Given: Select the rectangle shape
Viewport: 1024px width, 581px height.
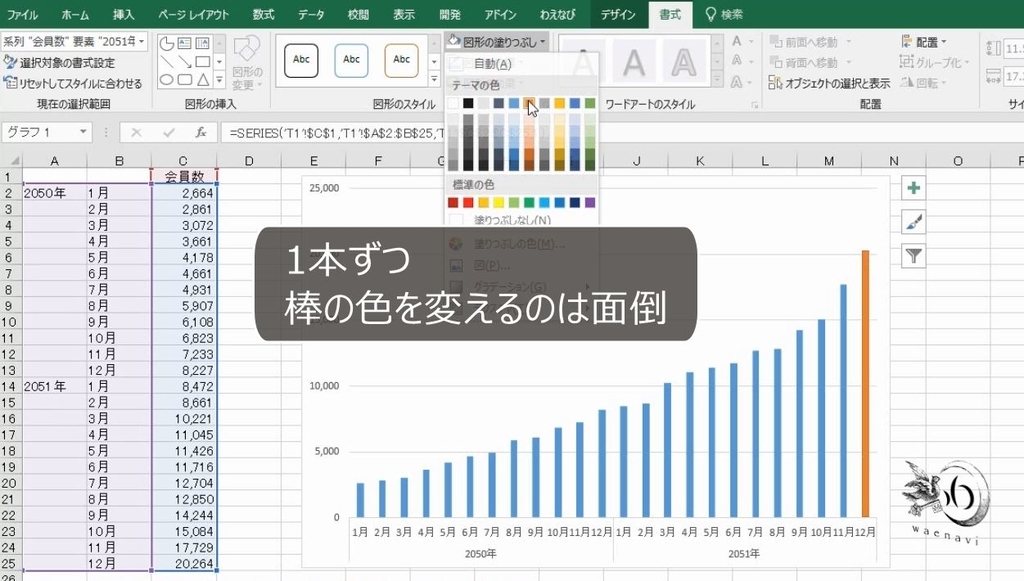Looking at the screenshot, I should pyautogui.click(x=202, y=62).
